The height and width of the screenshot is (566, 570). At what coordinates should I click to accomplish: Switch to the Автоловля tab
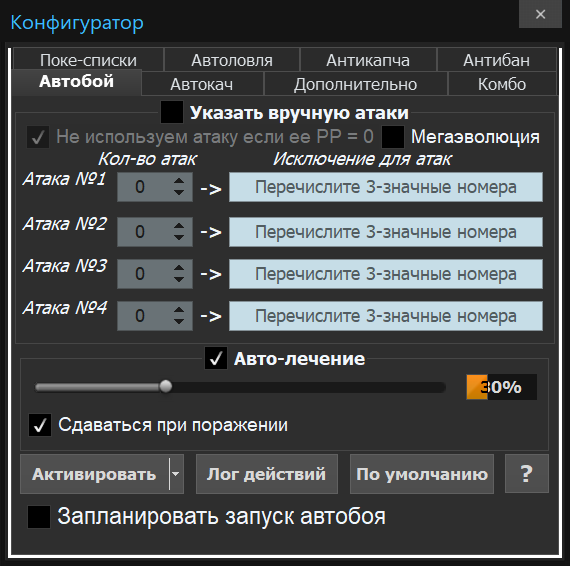[232, 60]
